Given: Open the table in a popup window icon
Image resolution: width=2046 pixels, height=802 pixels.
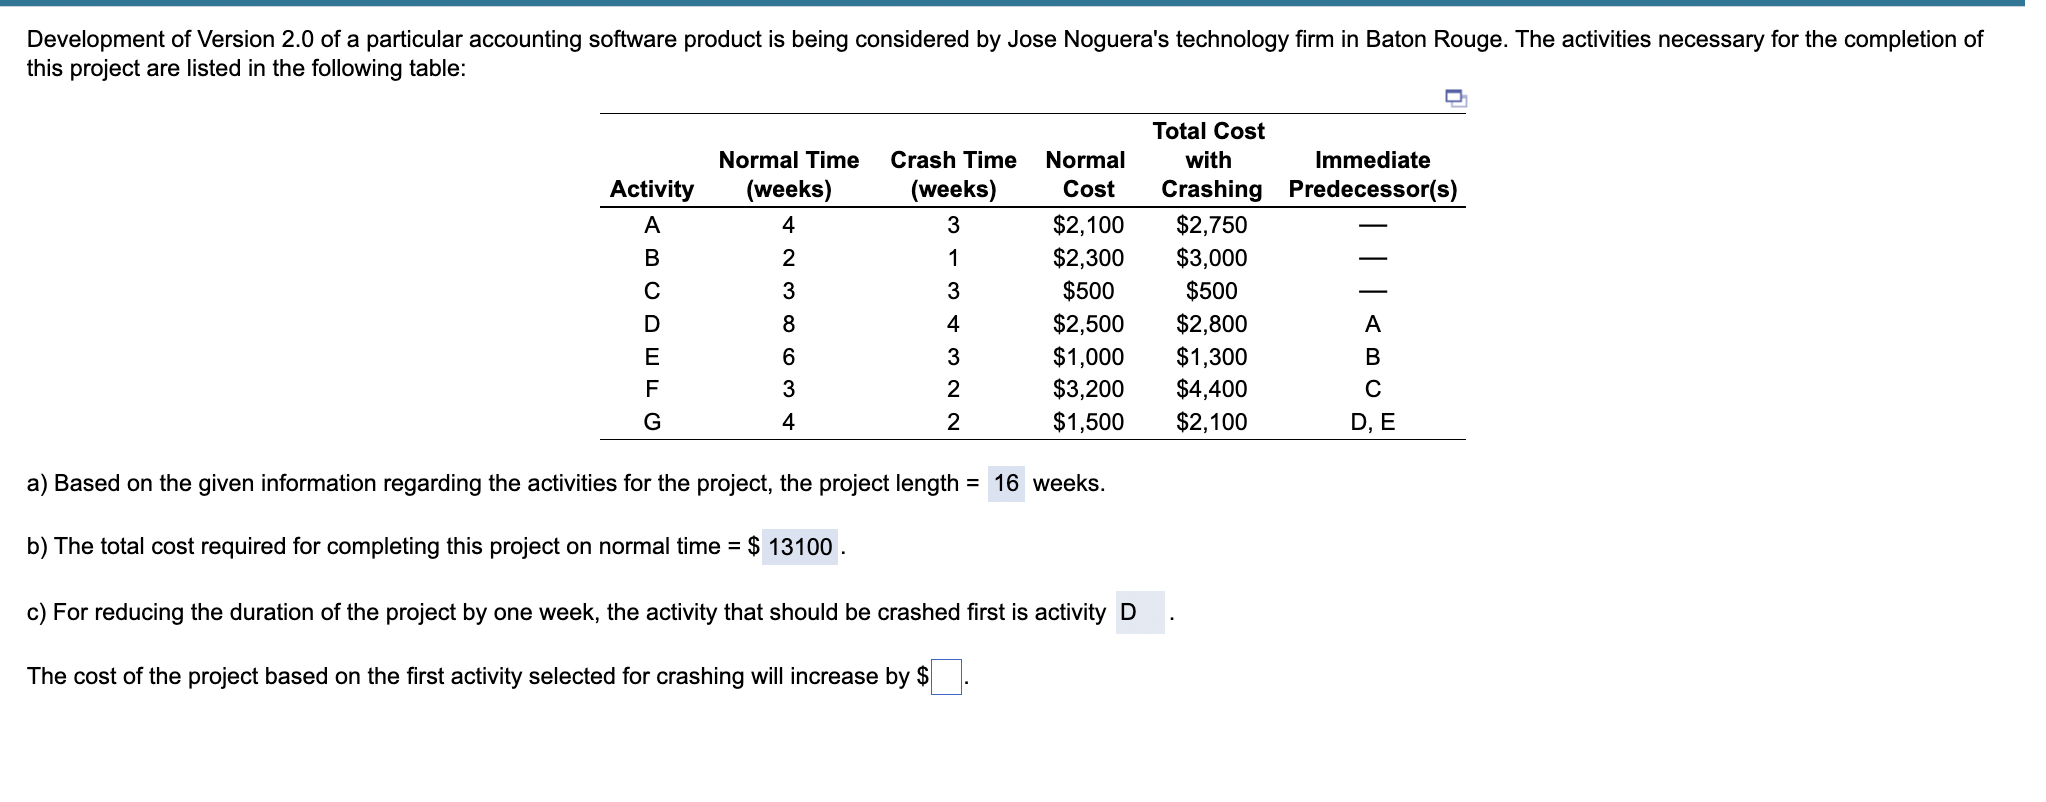Looking at the screenshot, I should [x=1456, y=97].
